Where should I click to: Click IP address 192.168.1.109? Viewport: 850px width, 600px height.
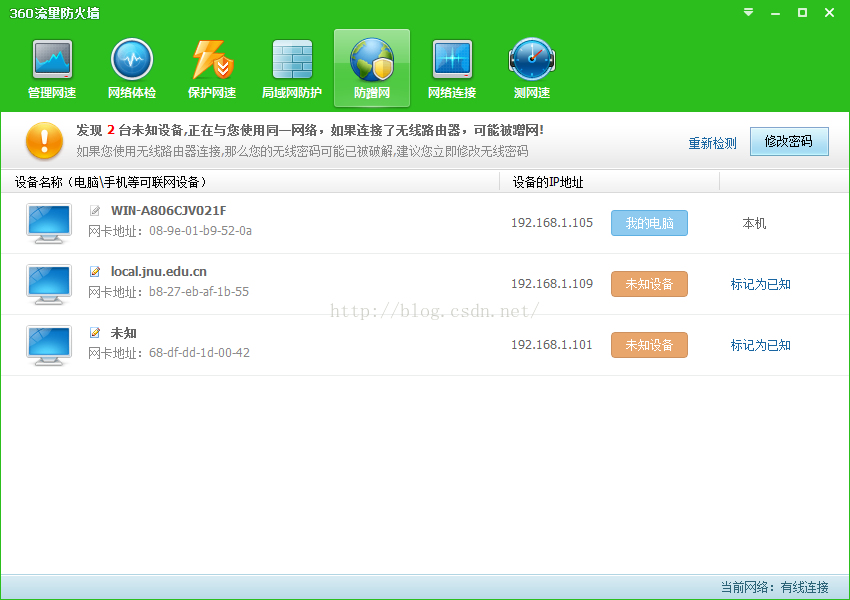(552, 283)
